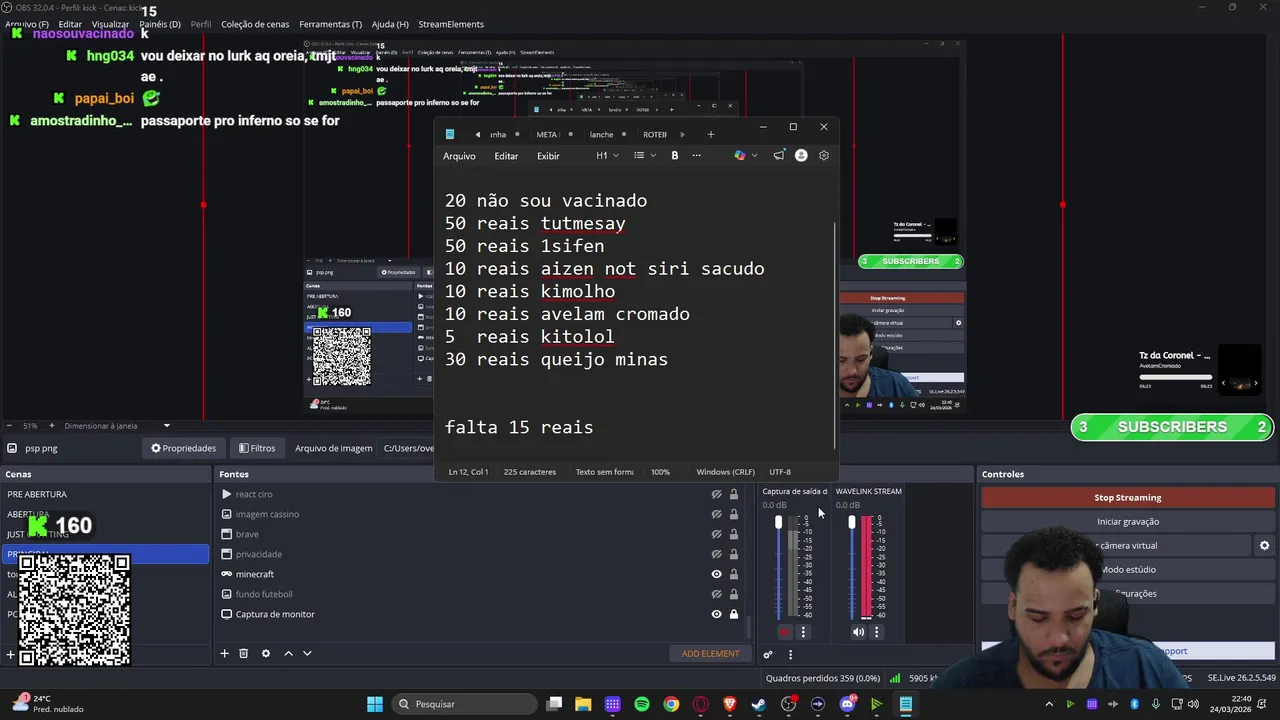This screenshot has height=720, width=1280.
Task: Open virtual camera settings gear
Action: coord(1264,545)
